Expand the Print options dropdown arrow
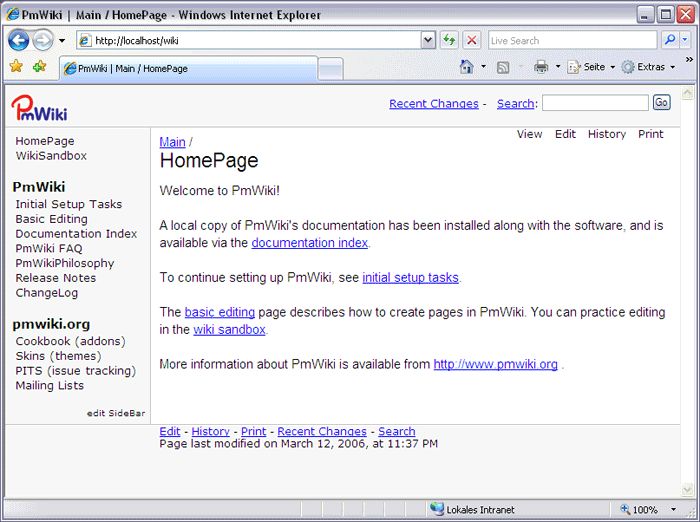Screen dimensions: 700x522 pos(558,67)
